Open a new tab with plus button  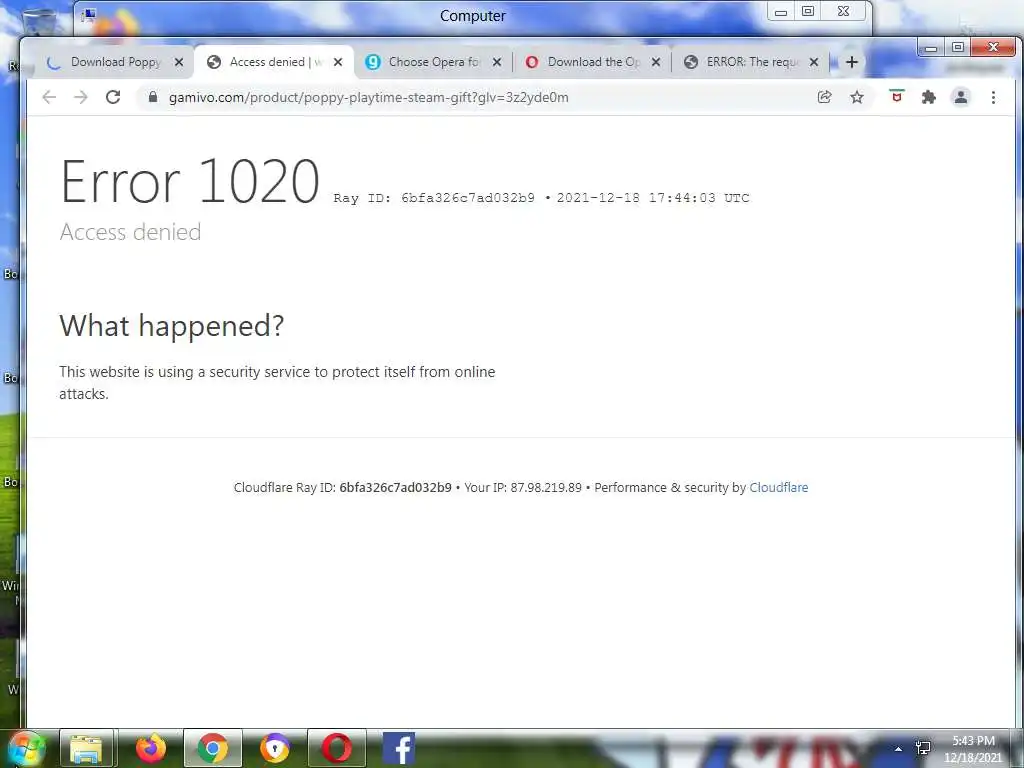click(x=852, y=62)
